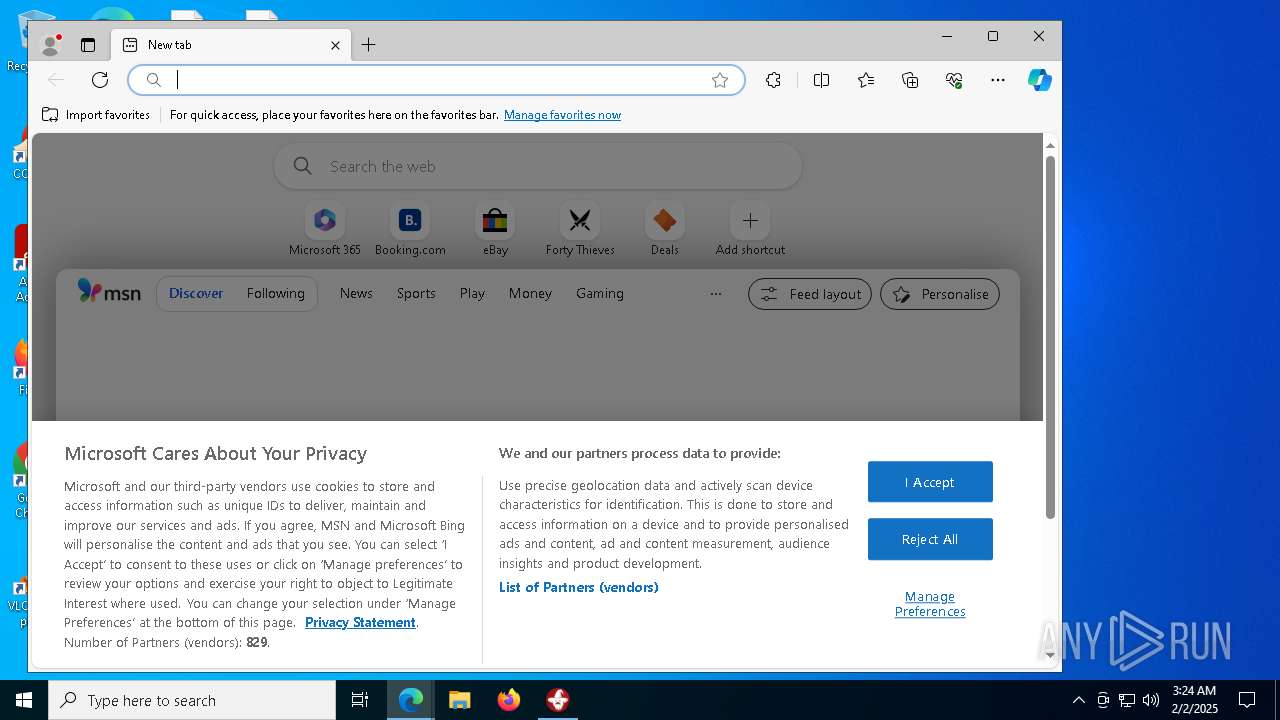Open Forty Thieves shortcut
The width and height of the screenshot is (1280, 720).
(580, 230)
